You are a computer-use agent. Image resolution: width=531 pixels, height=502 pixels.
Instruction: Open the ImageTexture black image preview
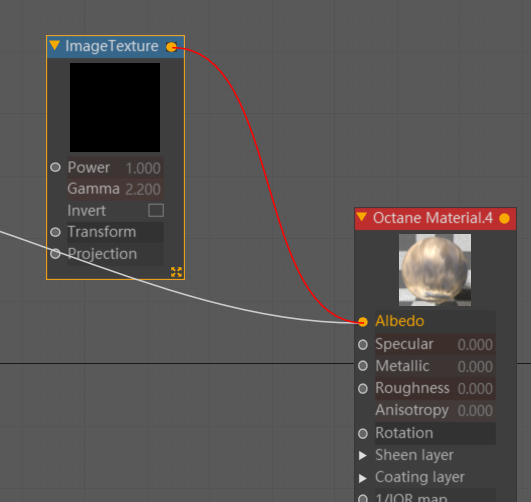coord(115,107)
